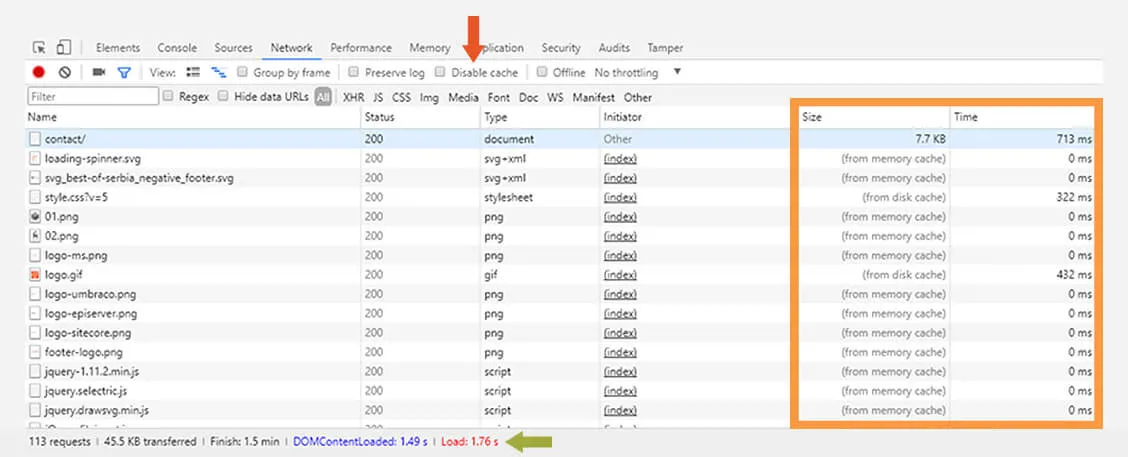Sort by the Time column header
Image resolution: width=1128 pixels, height=457 pixels.
click(x=1022, y=117)
